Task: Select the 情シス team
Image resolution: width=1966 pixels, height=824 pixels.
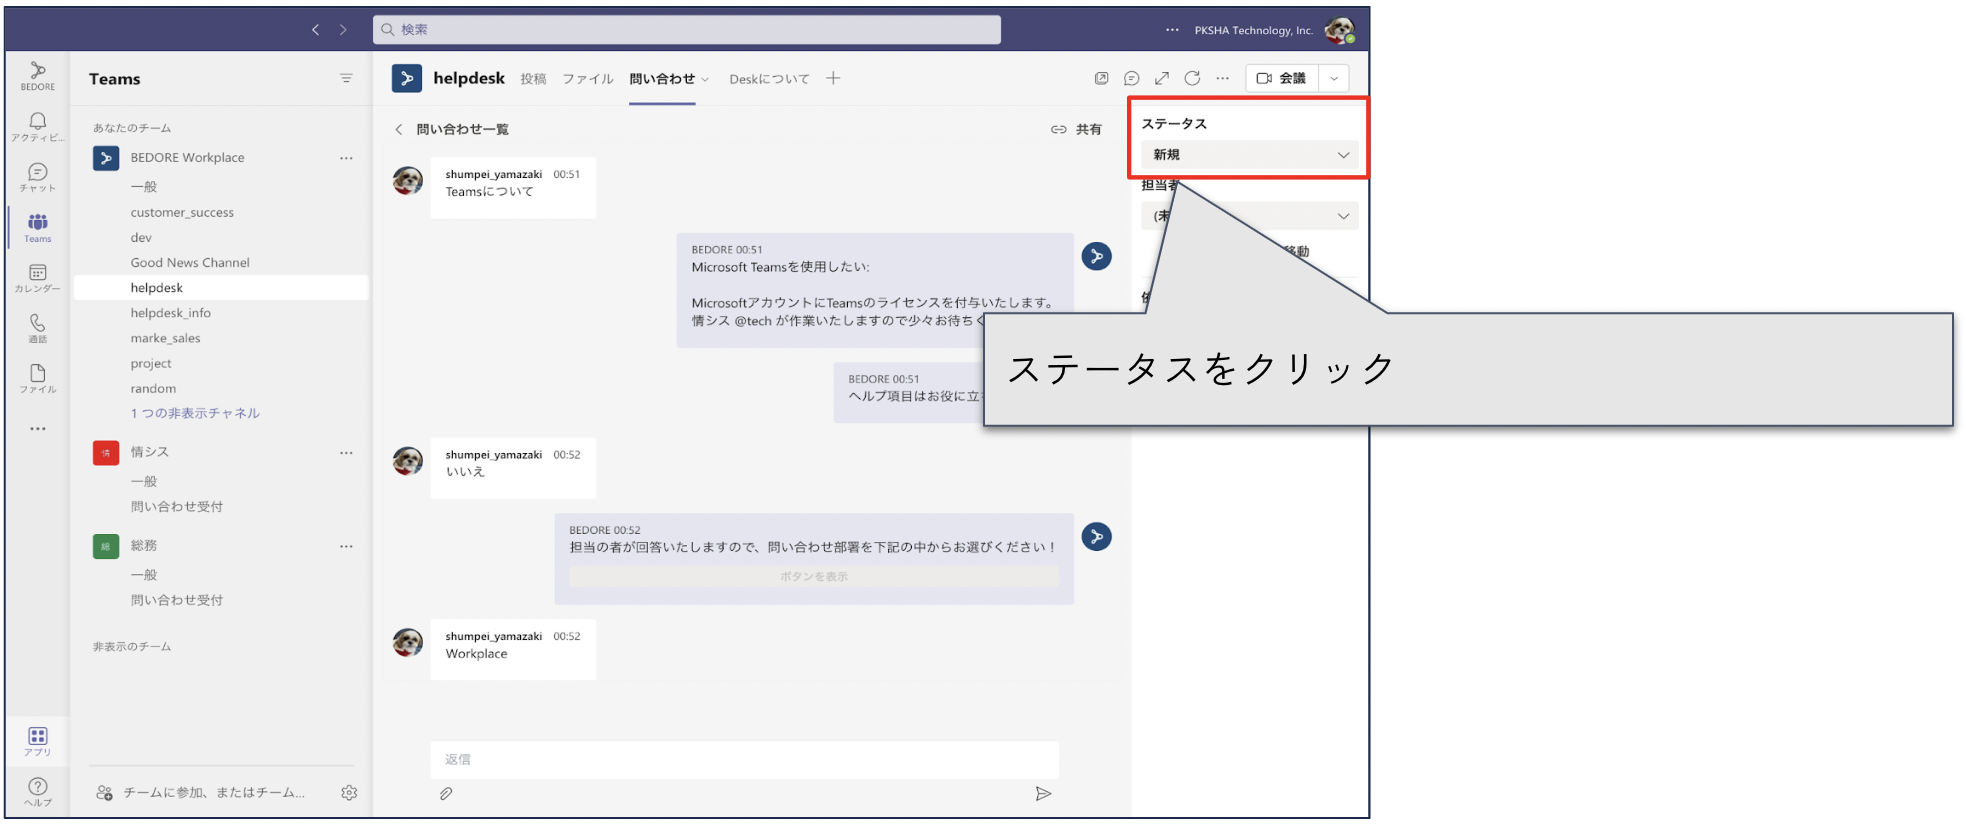Action: coord(150,453)
